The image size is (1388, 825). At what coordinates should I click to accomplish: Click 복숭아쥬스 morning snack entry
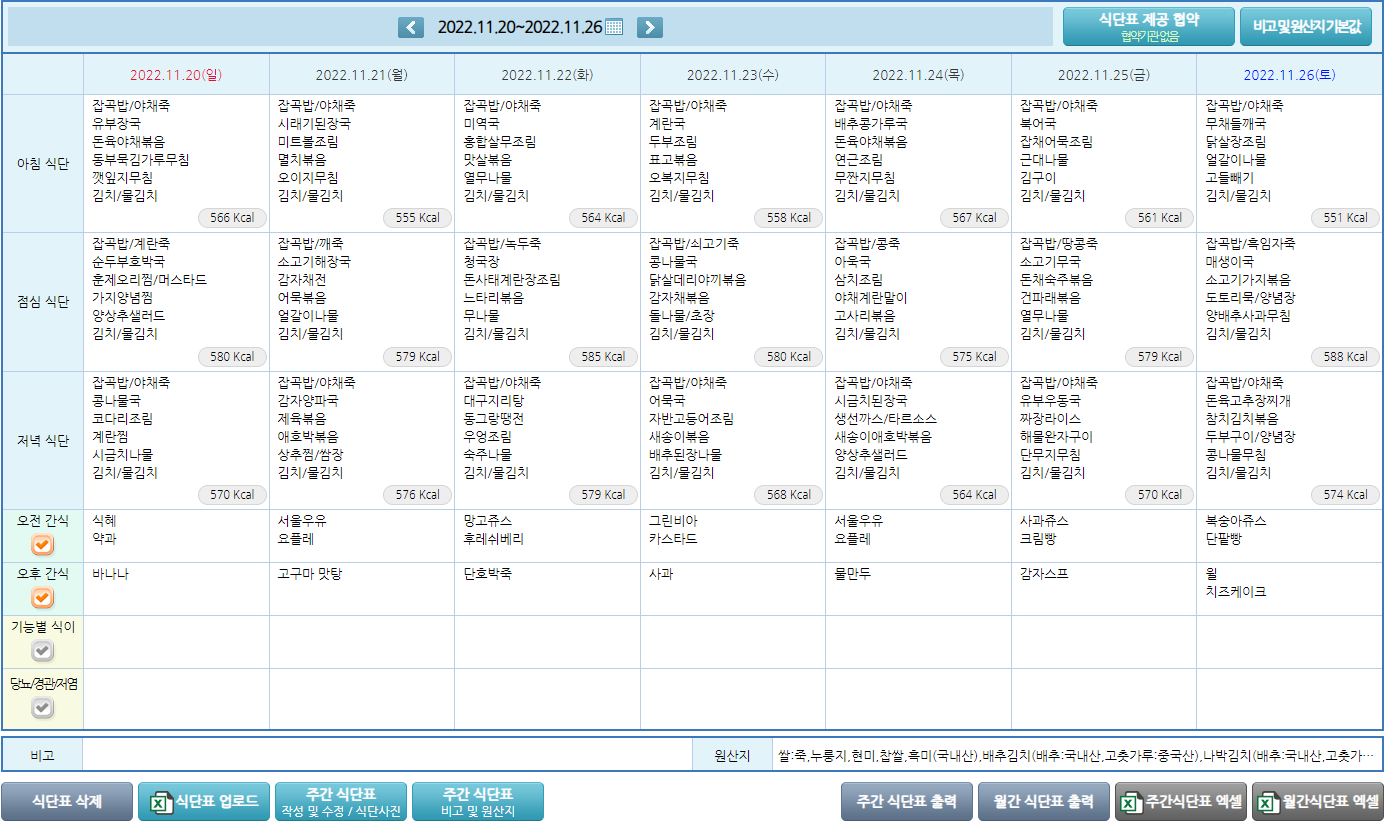[1236, 521]
